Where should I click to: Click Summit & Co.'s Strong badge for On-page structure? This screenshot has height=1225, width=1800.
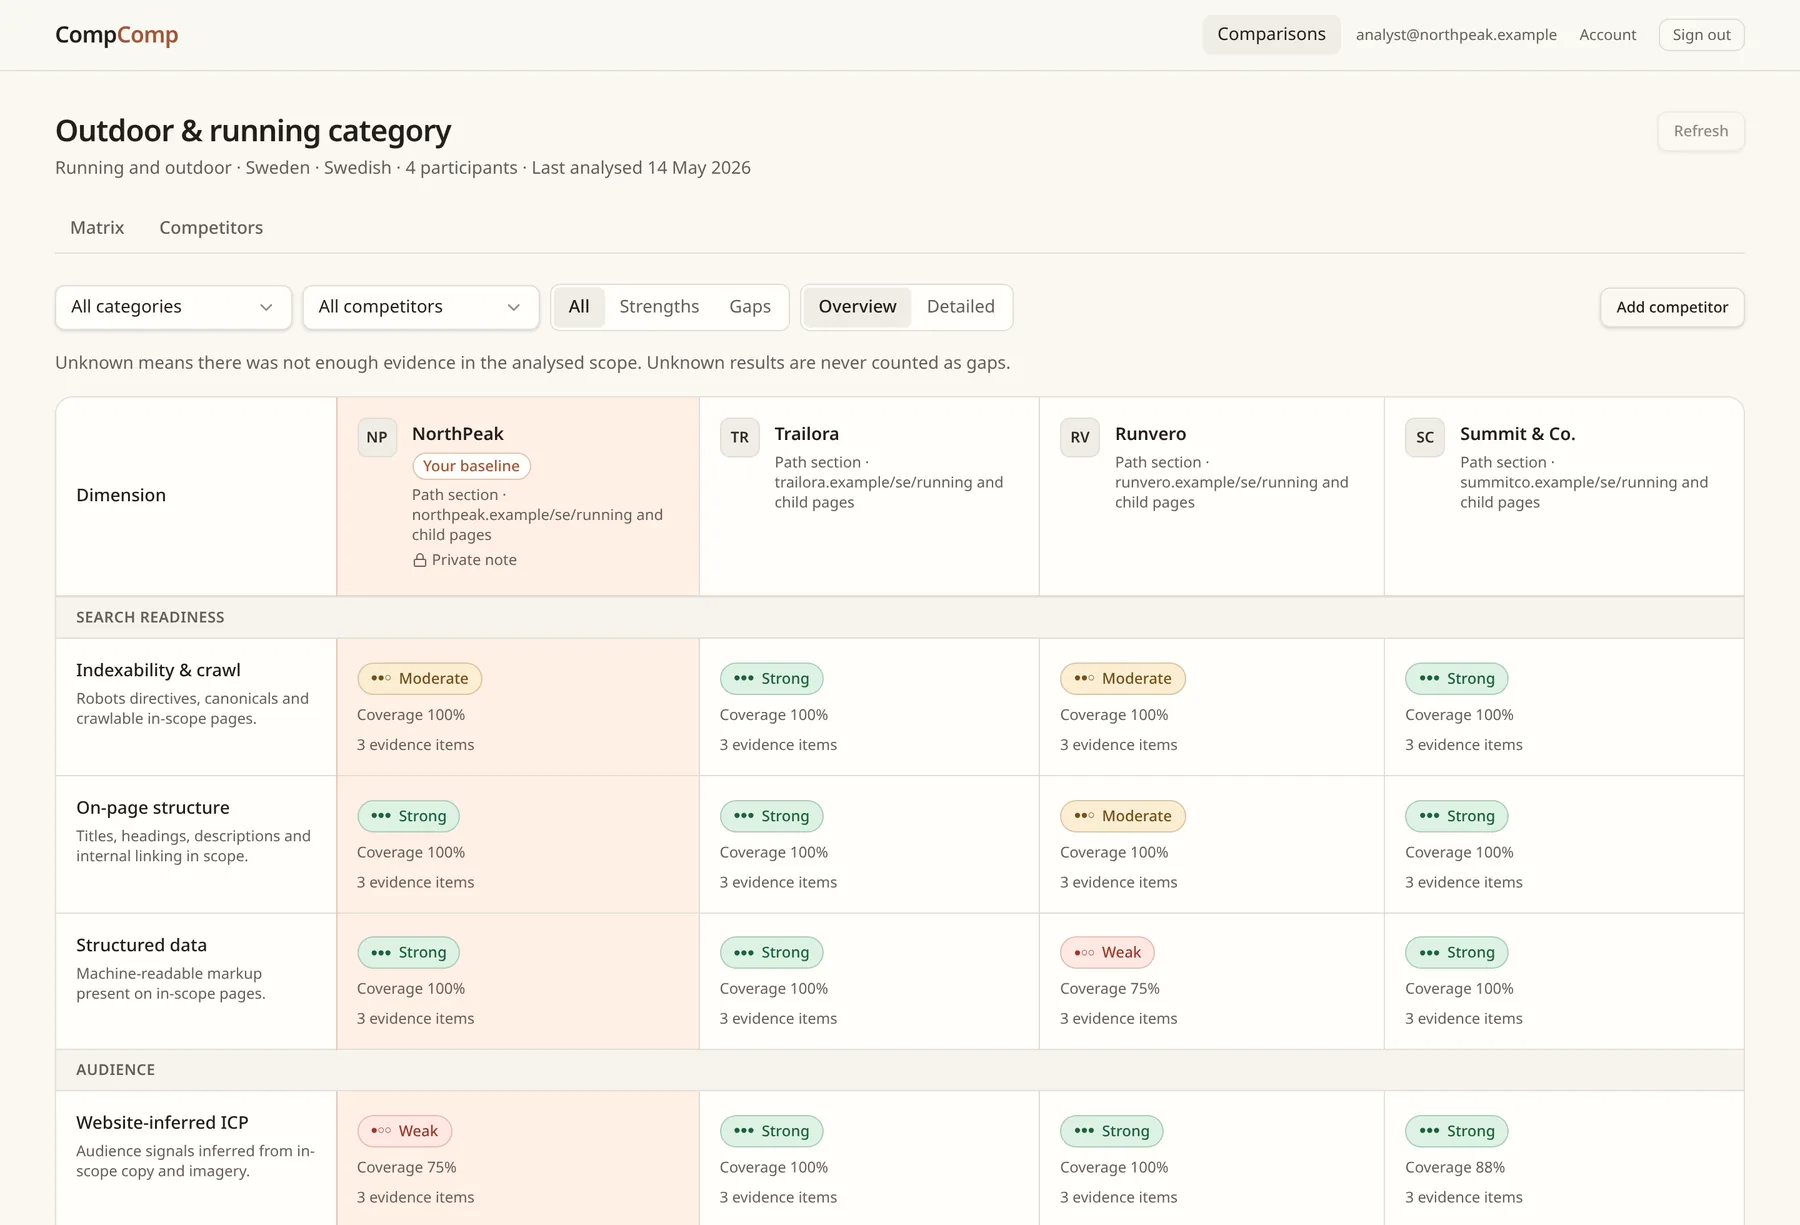(x=1457, y=816)
